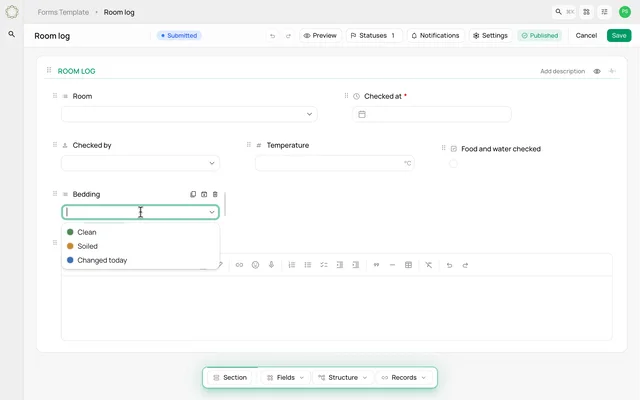Clear text formatting in the editor

(x=429, y=265)
